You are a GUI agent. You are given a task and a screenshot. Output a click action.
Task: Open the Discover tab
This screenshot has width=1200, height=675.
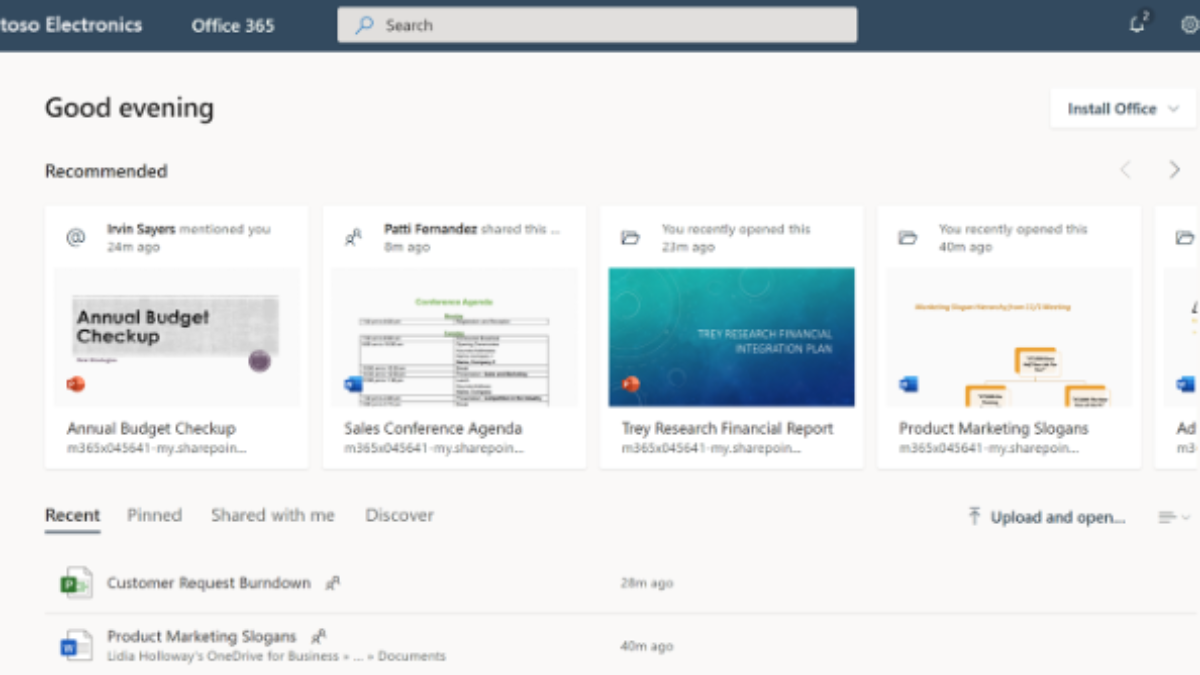[399, 516]
